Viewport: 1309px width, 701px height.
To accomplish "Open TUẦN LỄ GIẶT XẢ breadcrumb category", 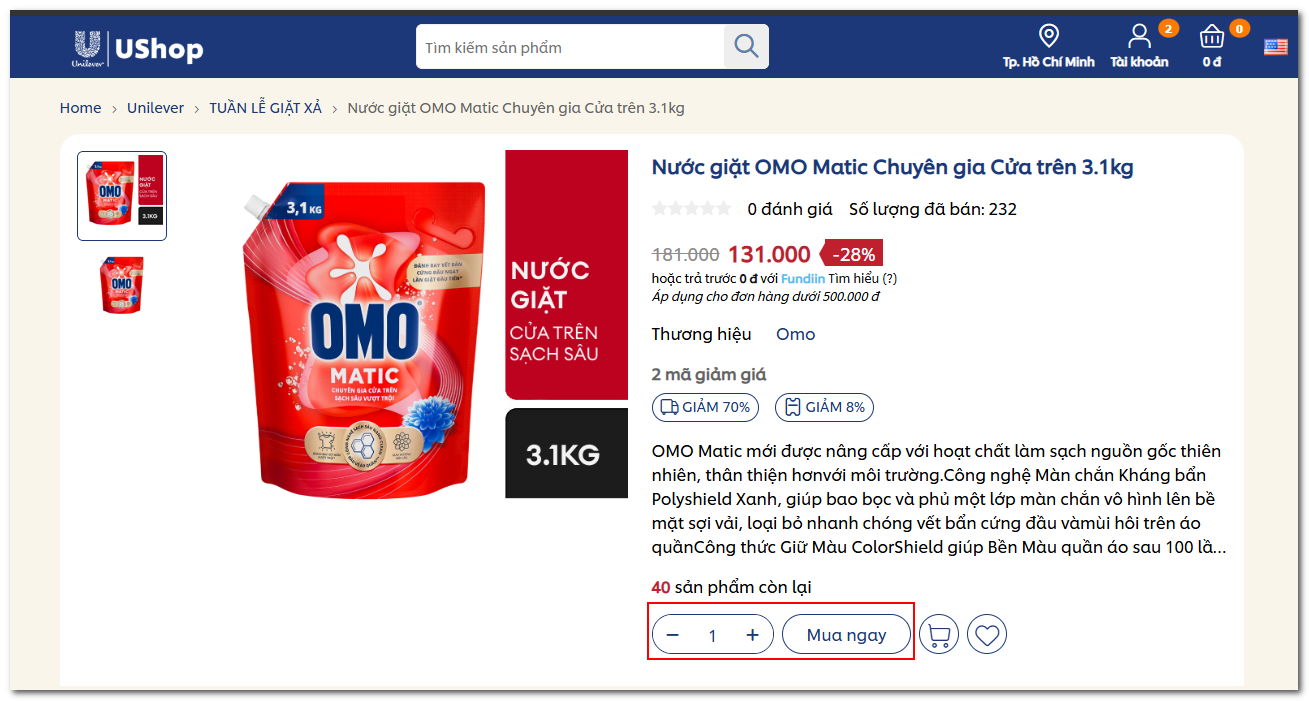I will click(x=265, y=108).
